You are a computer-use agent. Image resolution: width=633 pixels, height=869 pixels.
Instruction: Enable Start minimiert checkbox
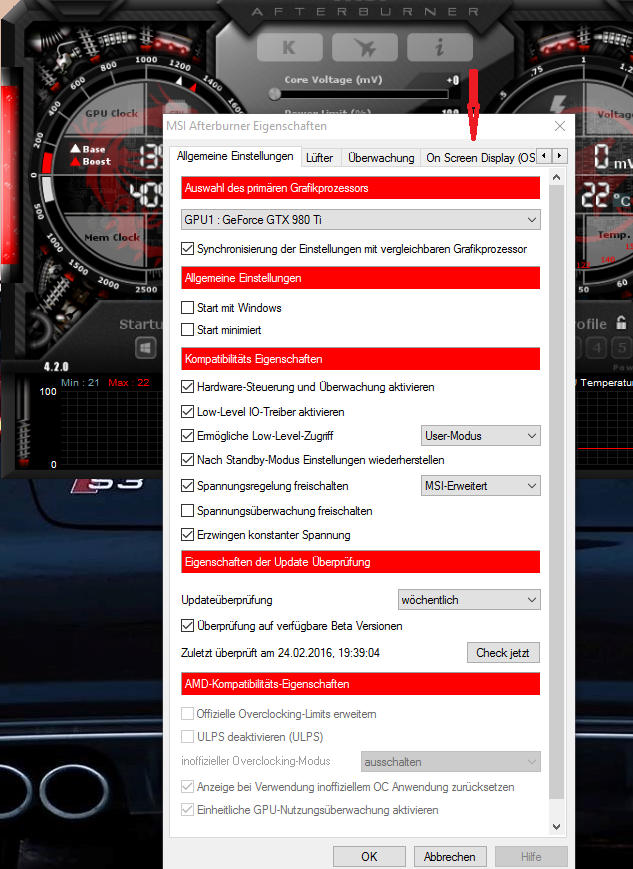click(x=187, y=330)
